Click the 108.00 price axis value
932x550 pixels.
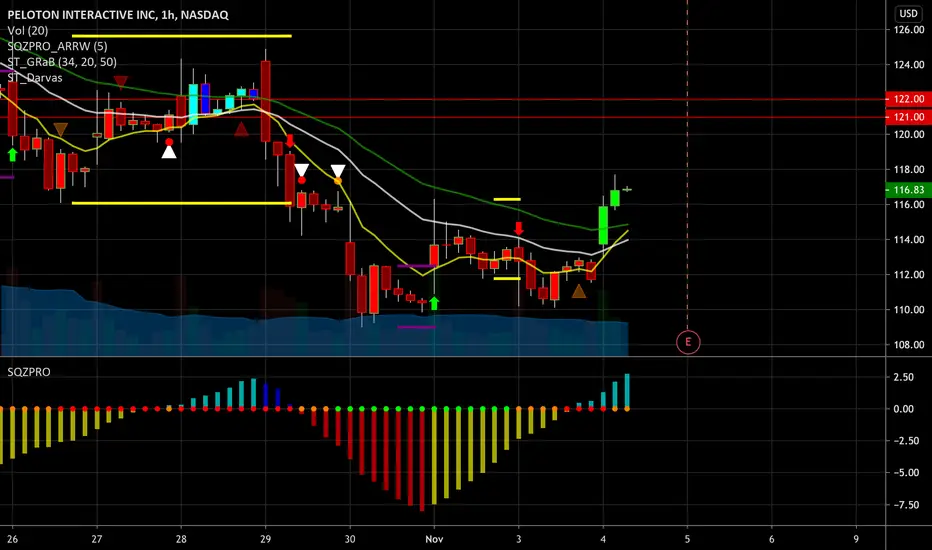pyautogui.click(x=909, y=344)
